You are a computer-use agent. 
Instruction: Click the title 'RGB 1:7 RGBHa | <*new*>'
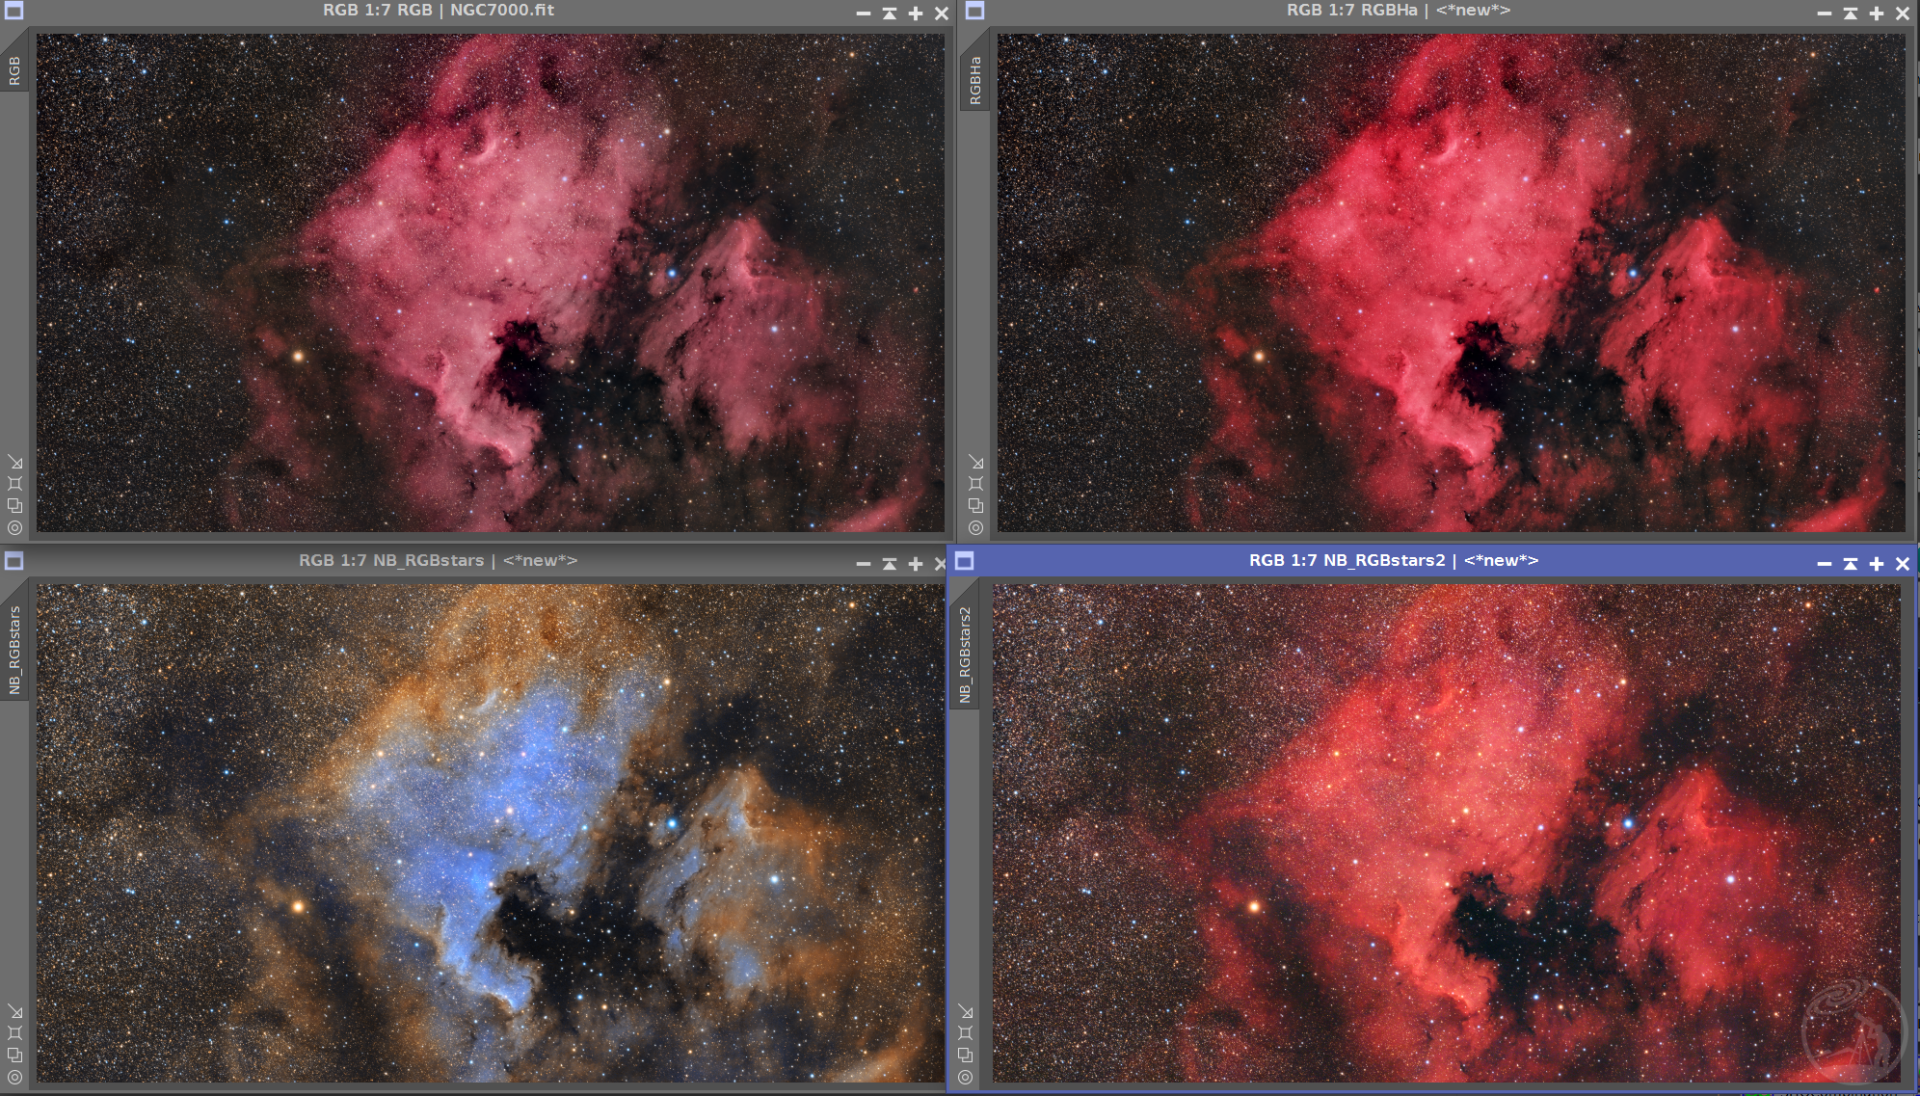1398,10
